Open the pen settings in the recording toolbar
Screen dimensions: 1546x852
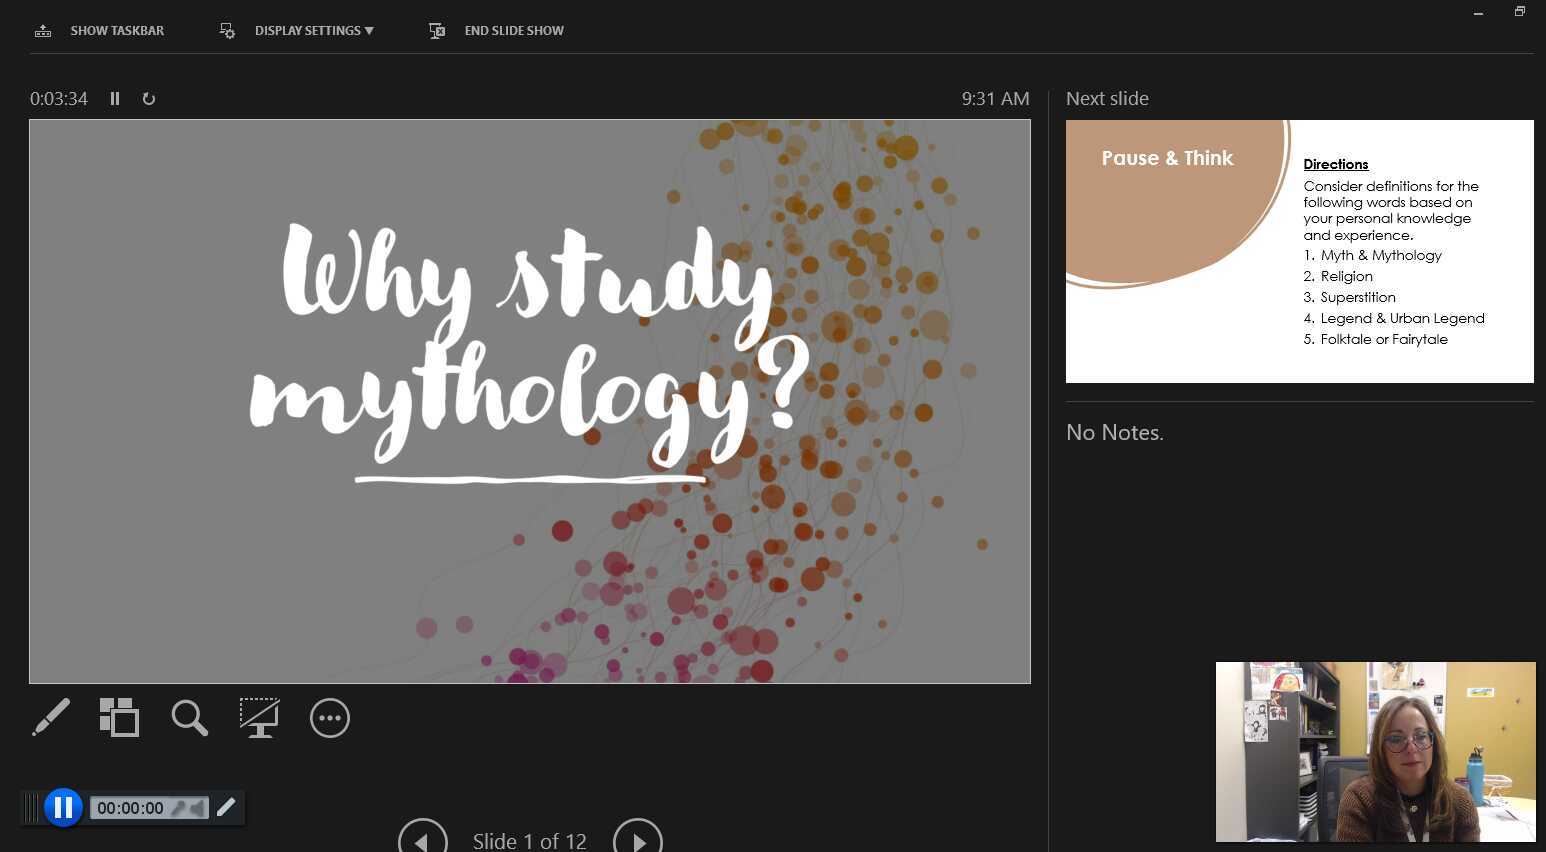(x=226, y=807)
